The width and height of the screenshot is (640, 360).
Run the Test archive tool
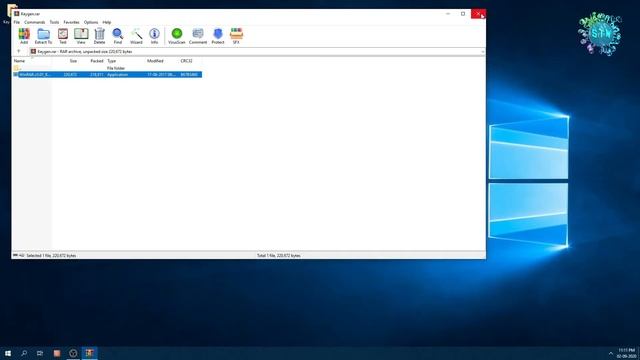coord(63,36)
